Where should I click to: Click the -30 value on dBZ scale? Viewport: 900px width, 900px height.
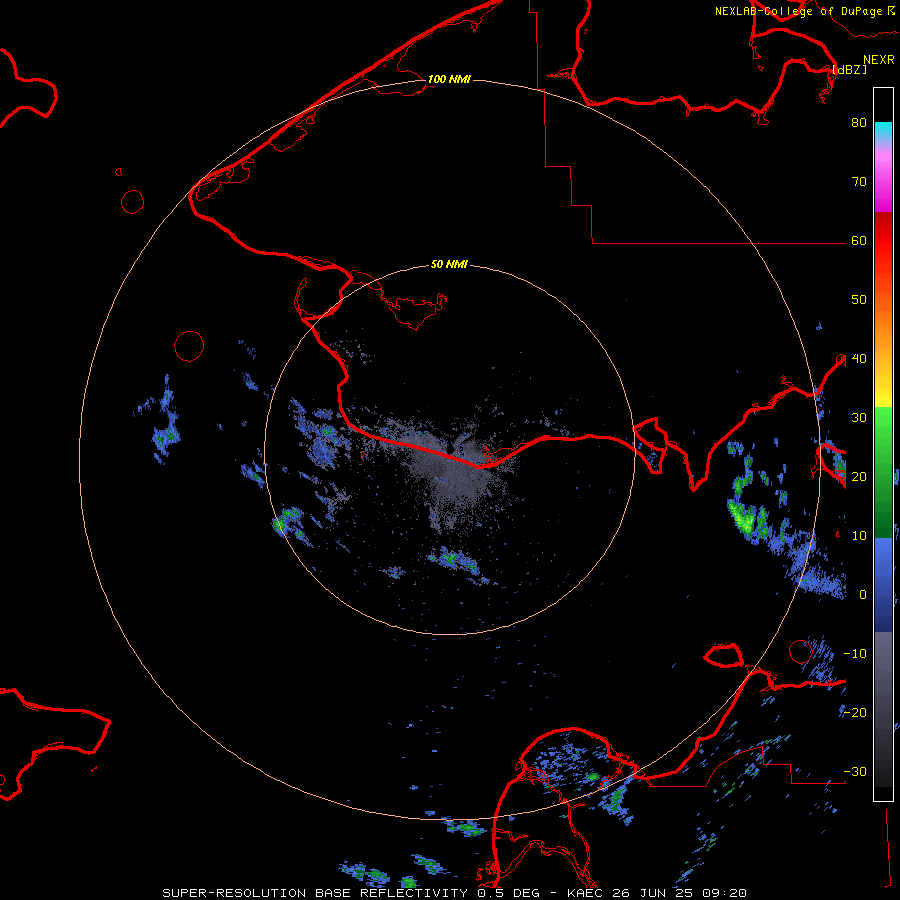point(855,771)
